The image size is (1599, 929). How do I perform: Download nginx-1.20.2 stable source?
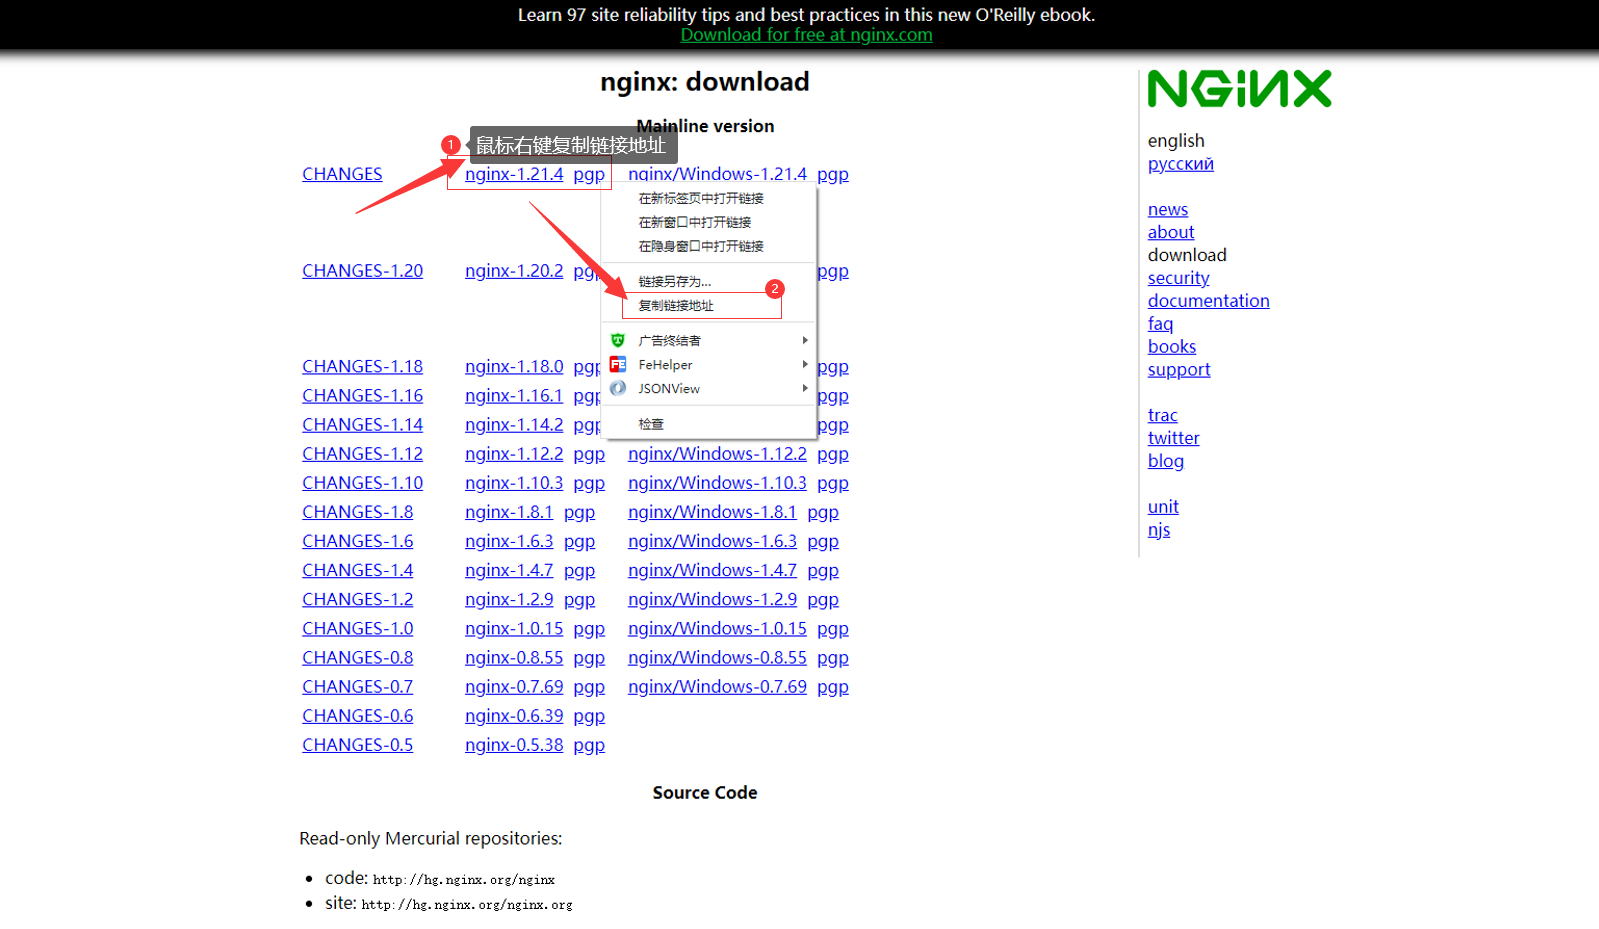pyautogui.click(x=514, y=271)
